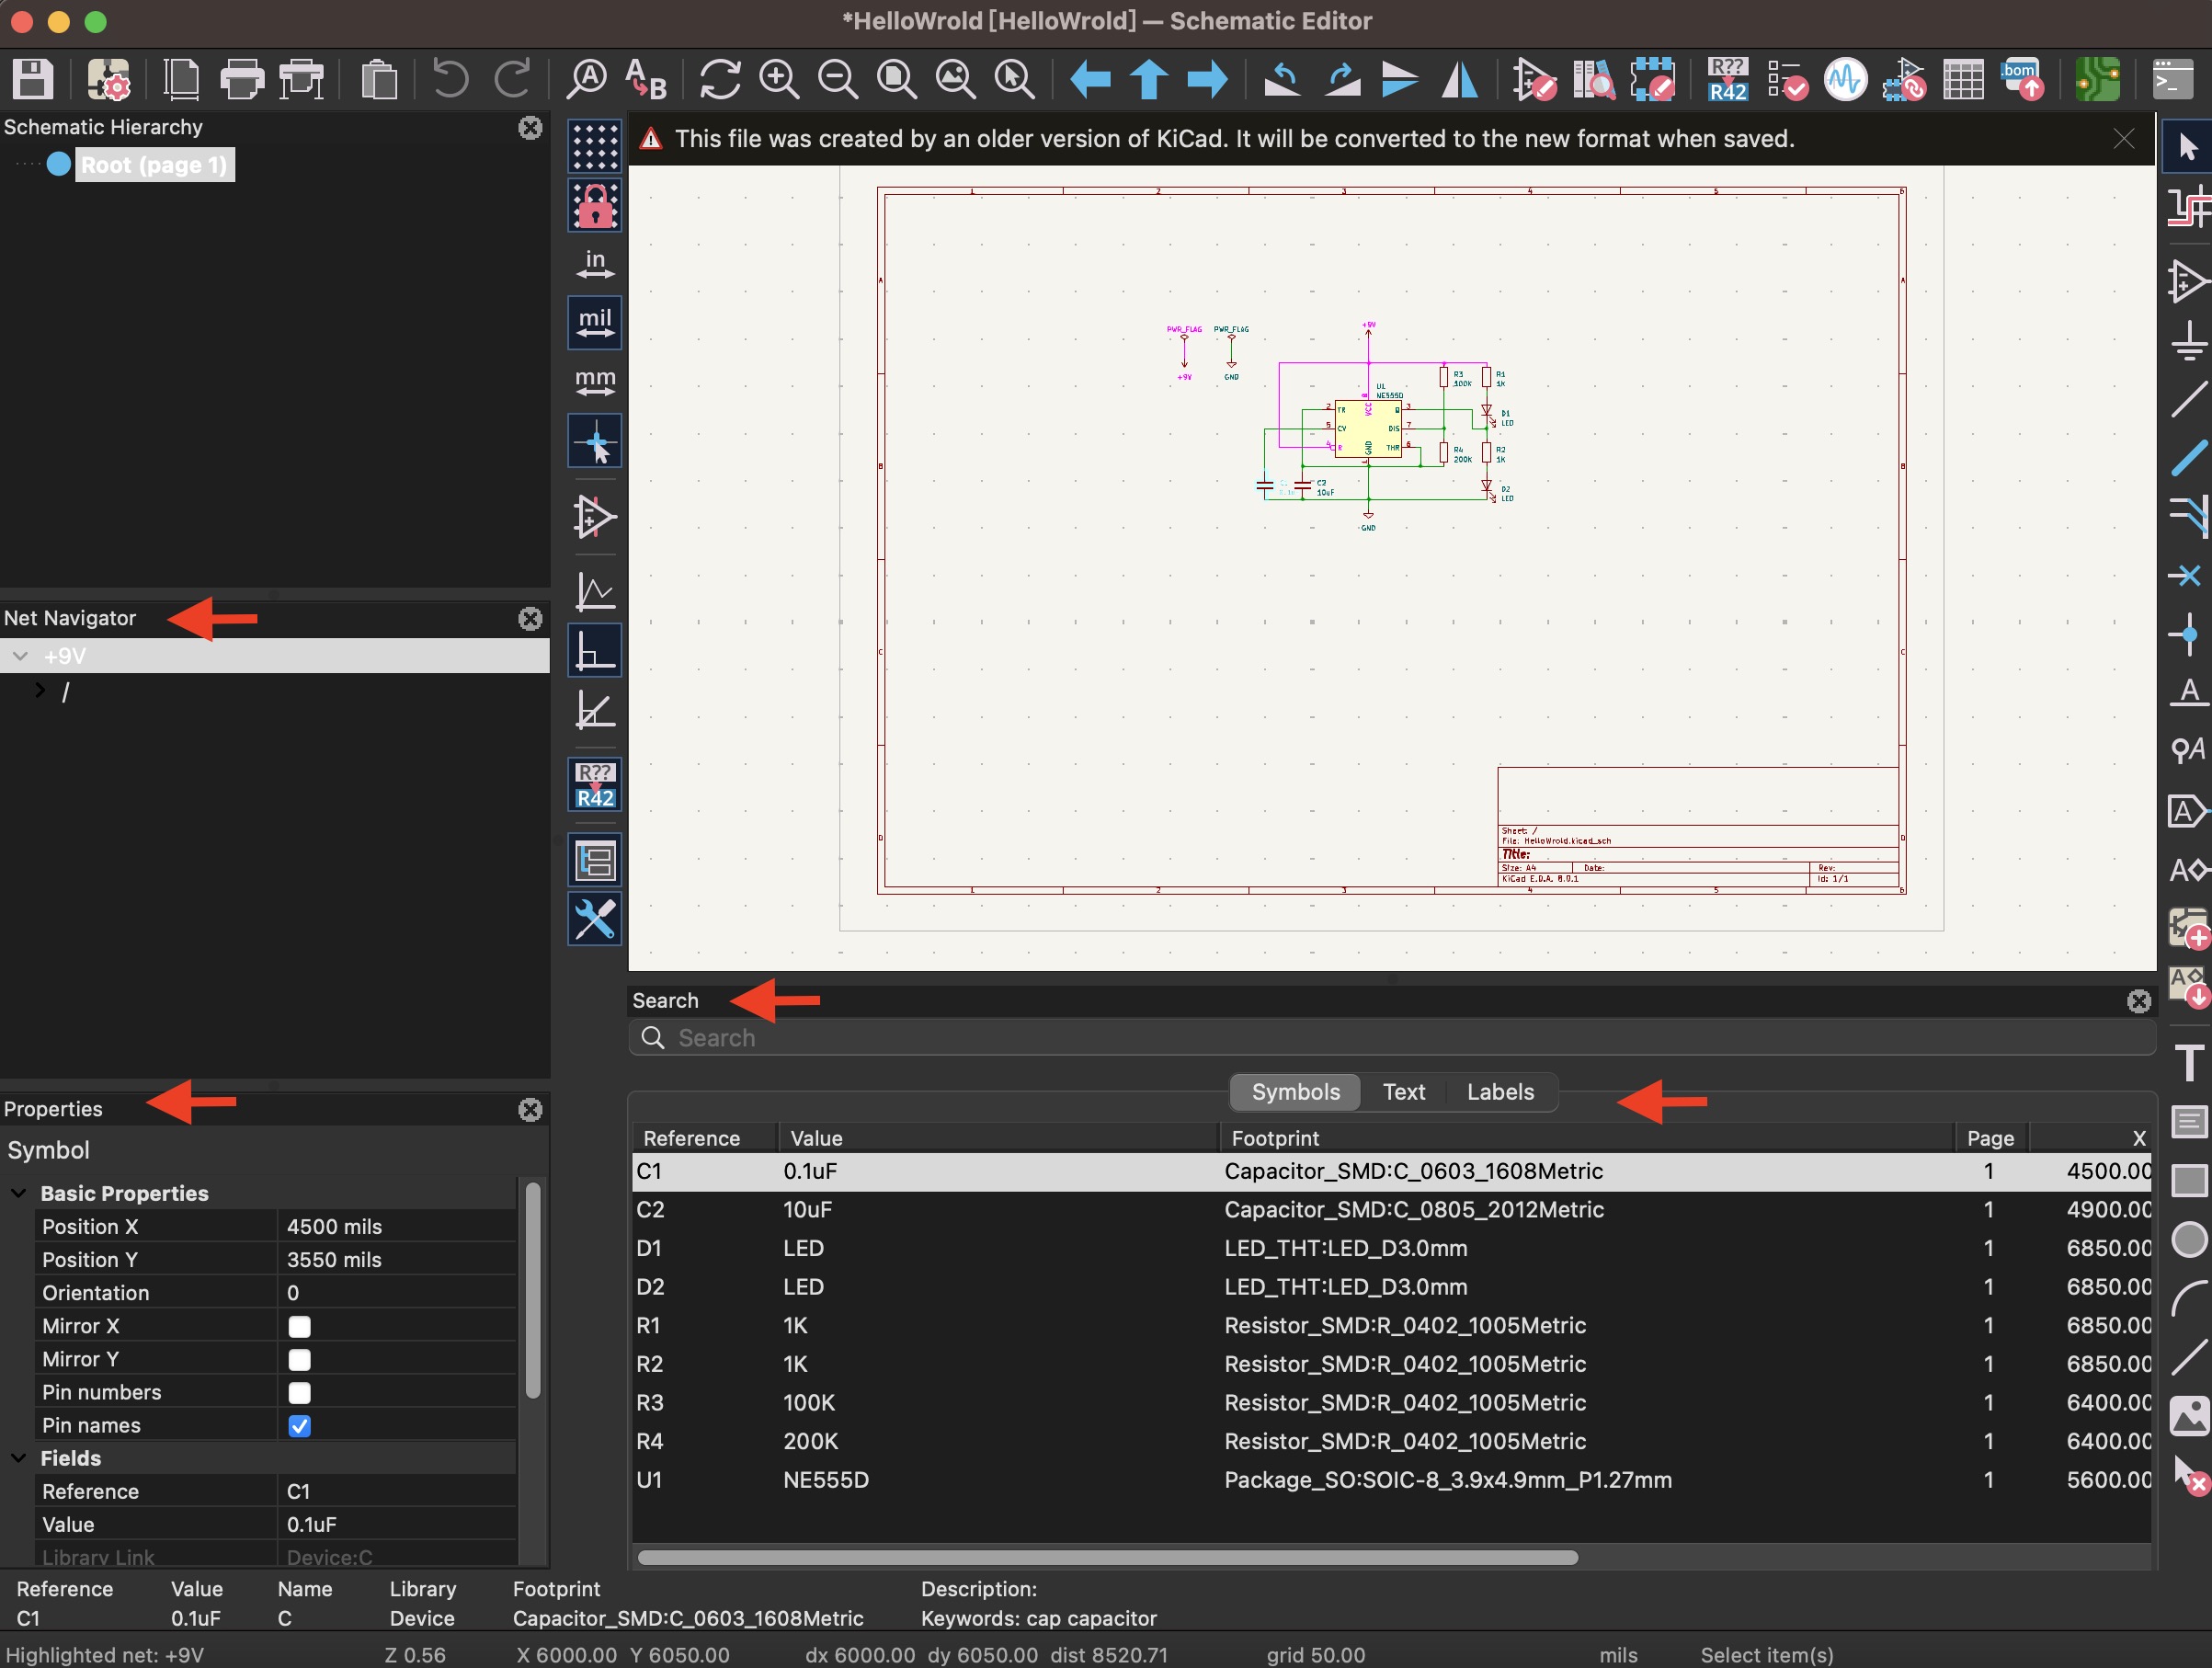Toggle full-window crosshair cursor
2212x1668 pixels.
point(594,441)
